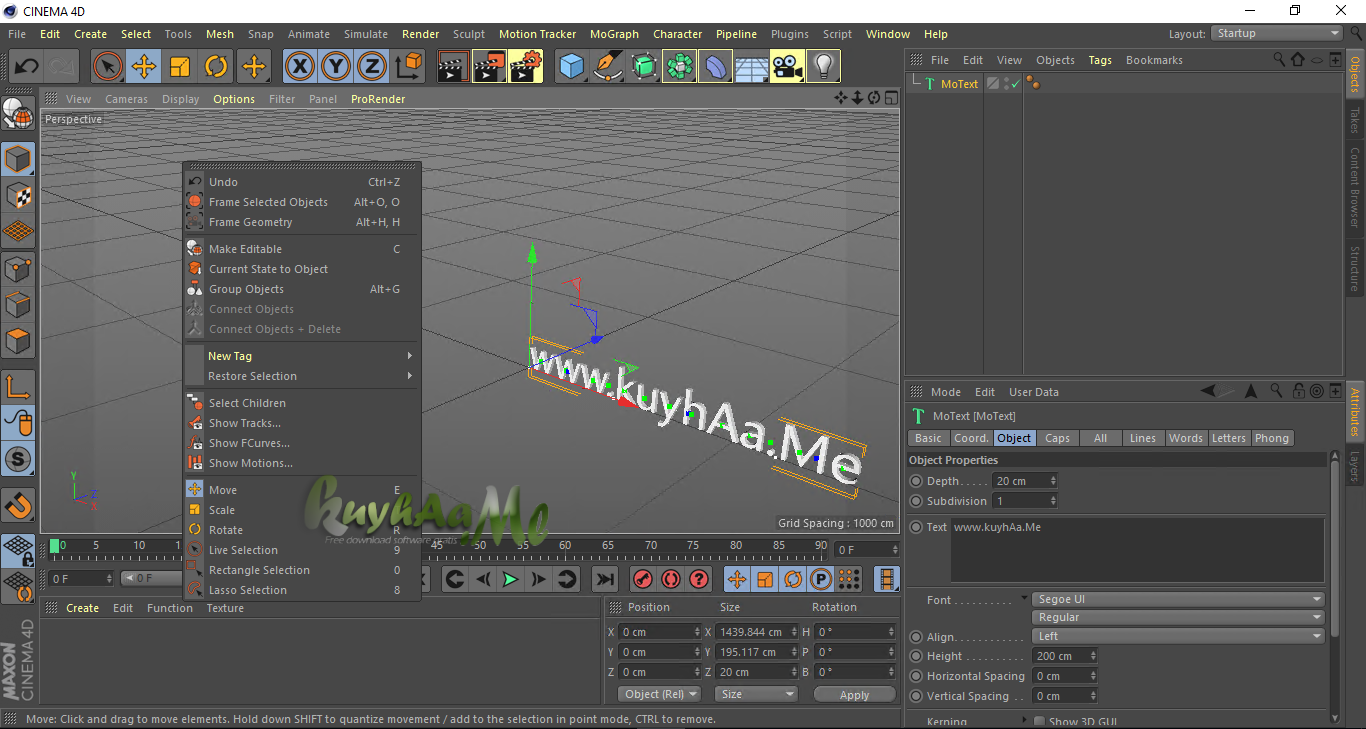The image size is (1366, 729).
Task: Switch the Coordinate System icon
Action: 408,67
